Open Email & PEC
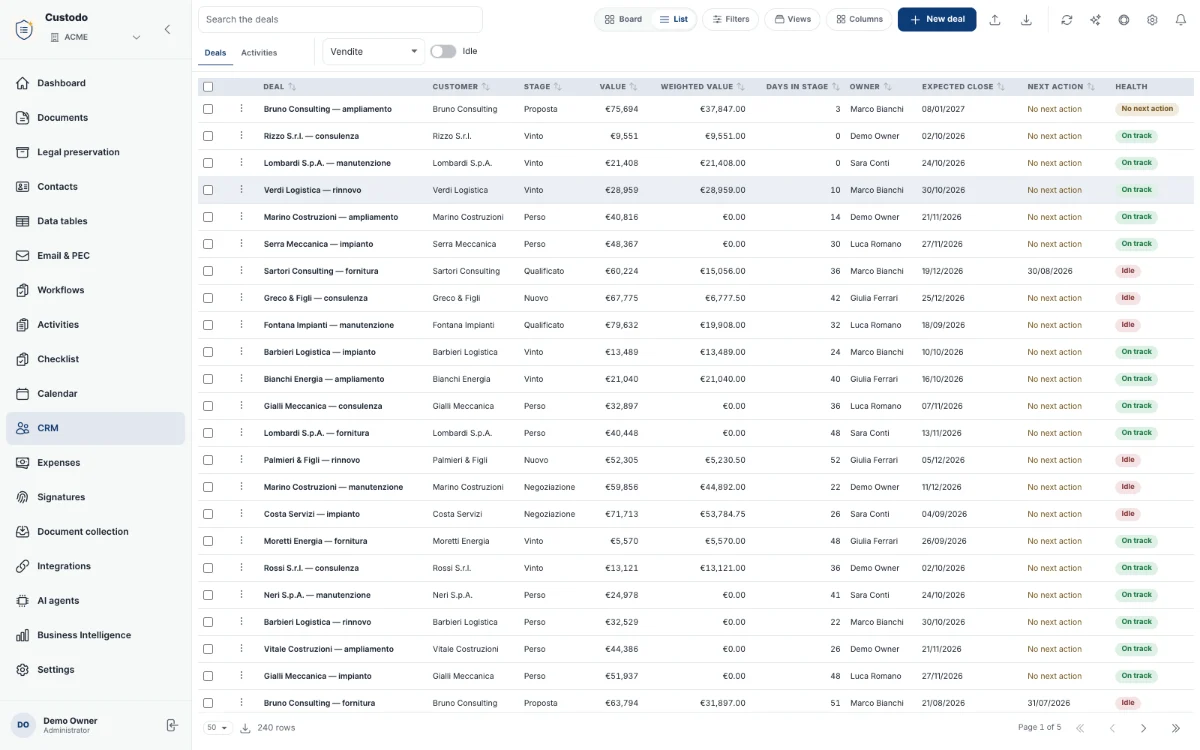Image resolution: width=1200 pixels, height=750 pixels. click(95, 255)
